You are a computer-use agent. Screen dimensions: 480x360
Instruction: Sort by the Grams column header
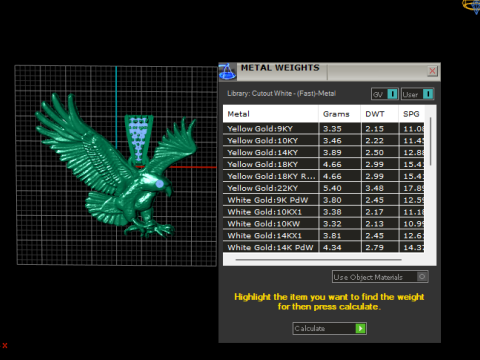point(339,114)
